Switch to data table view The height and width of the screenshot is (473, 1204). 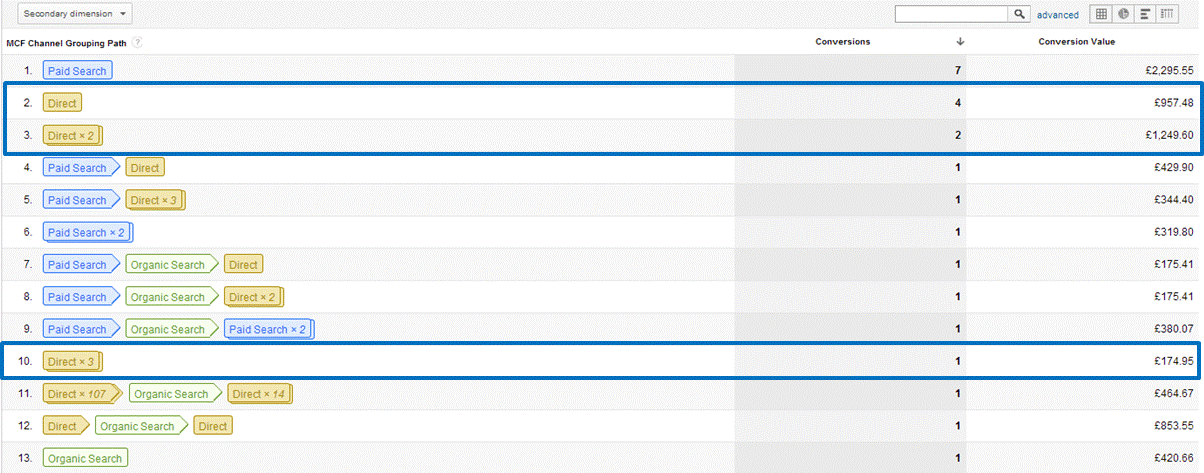(1101, 14)
